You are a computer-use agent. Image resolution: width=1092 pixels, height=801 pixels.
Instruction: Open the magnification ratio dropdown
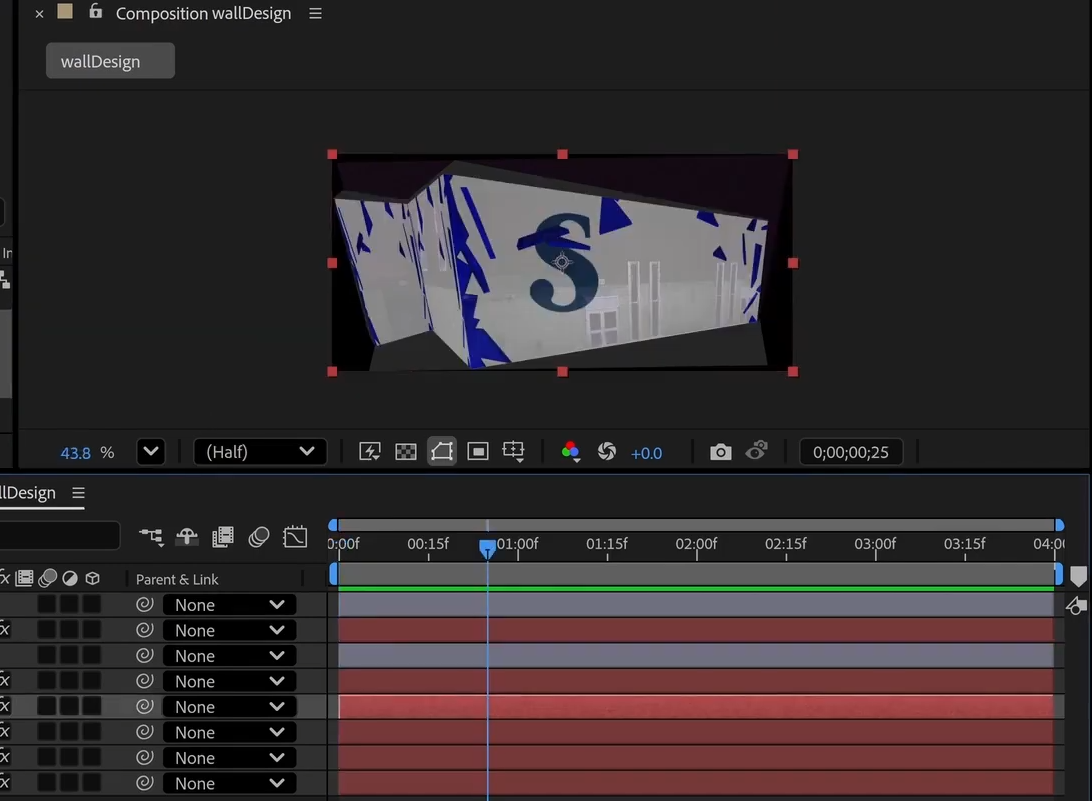tap(150, 451)
